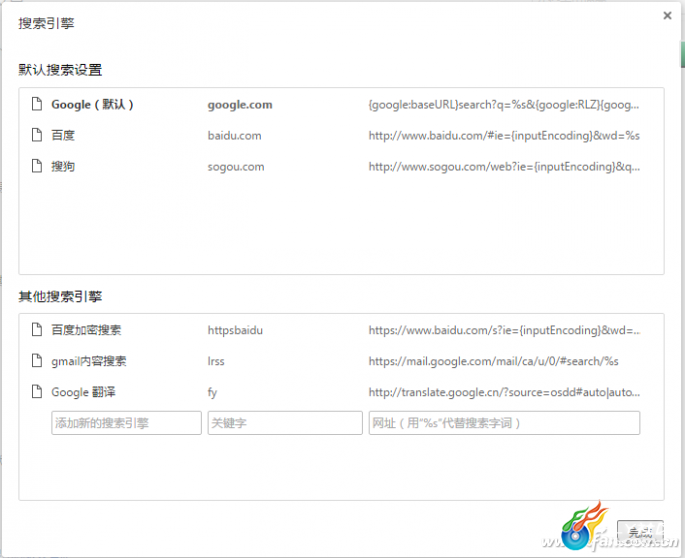Image resolution: width=685 pixels, height=558 pixels.
Task: Click the https://mail.google.com/mail URL cell
Action: 494,361
